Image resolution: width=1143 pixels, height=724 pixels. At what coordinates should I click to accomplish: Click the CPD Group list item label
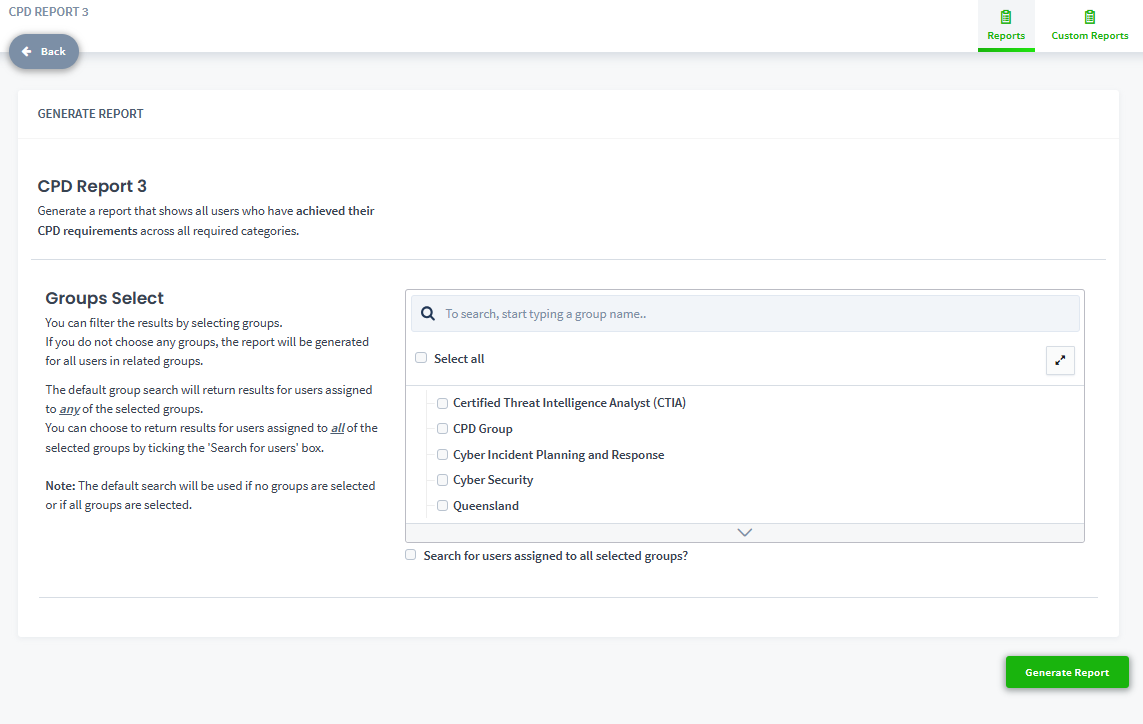482,429
